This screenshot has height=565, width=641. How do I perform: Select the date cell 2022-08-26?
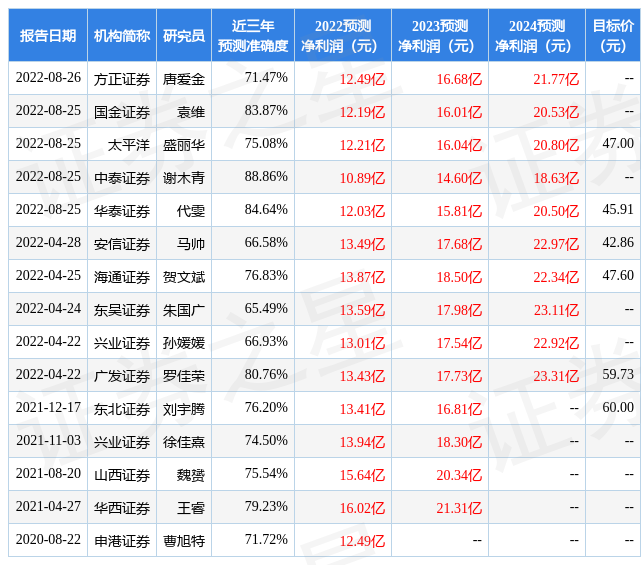click(x=48, y=78)
